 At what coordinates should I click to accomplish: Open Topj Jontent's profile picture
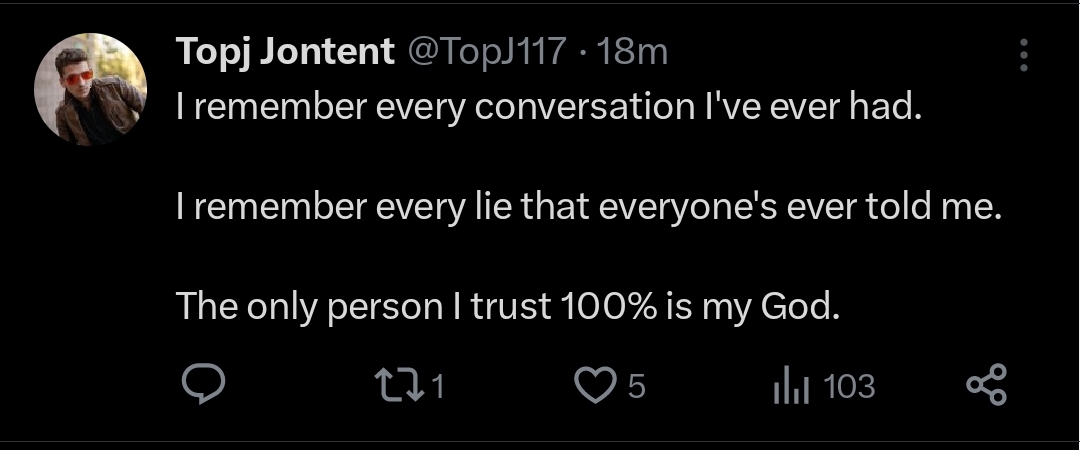(x=91, y=89)
